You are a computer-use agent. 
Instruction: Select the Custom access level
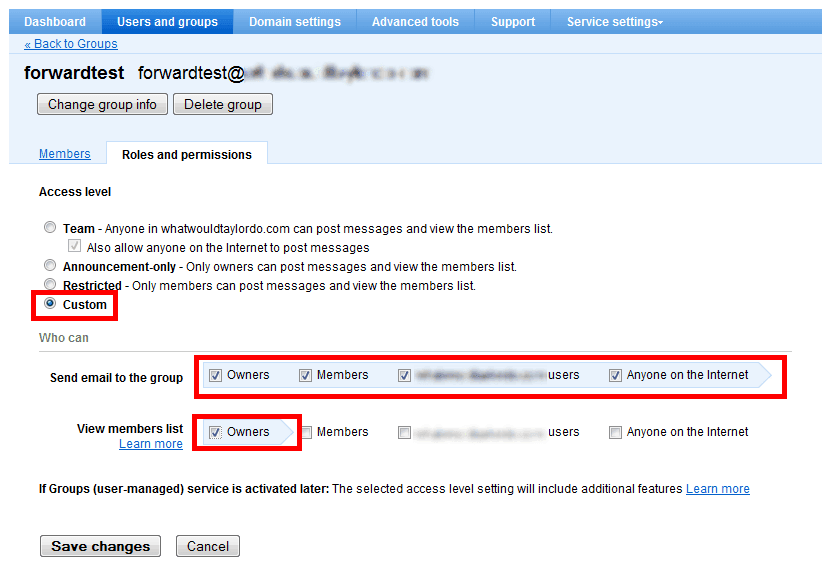pos(50,304)
